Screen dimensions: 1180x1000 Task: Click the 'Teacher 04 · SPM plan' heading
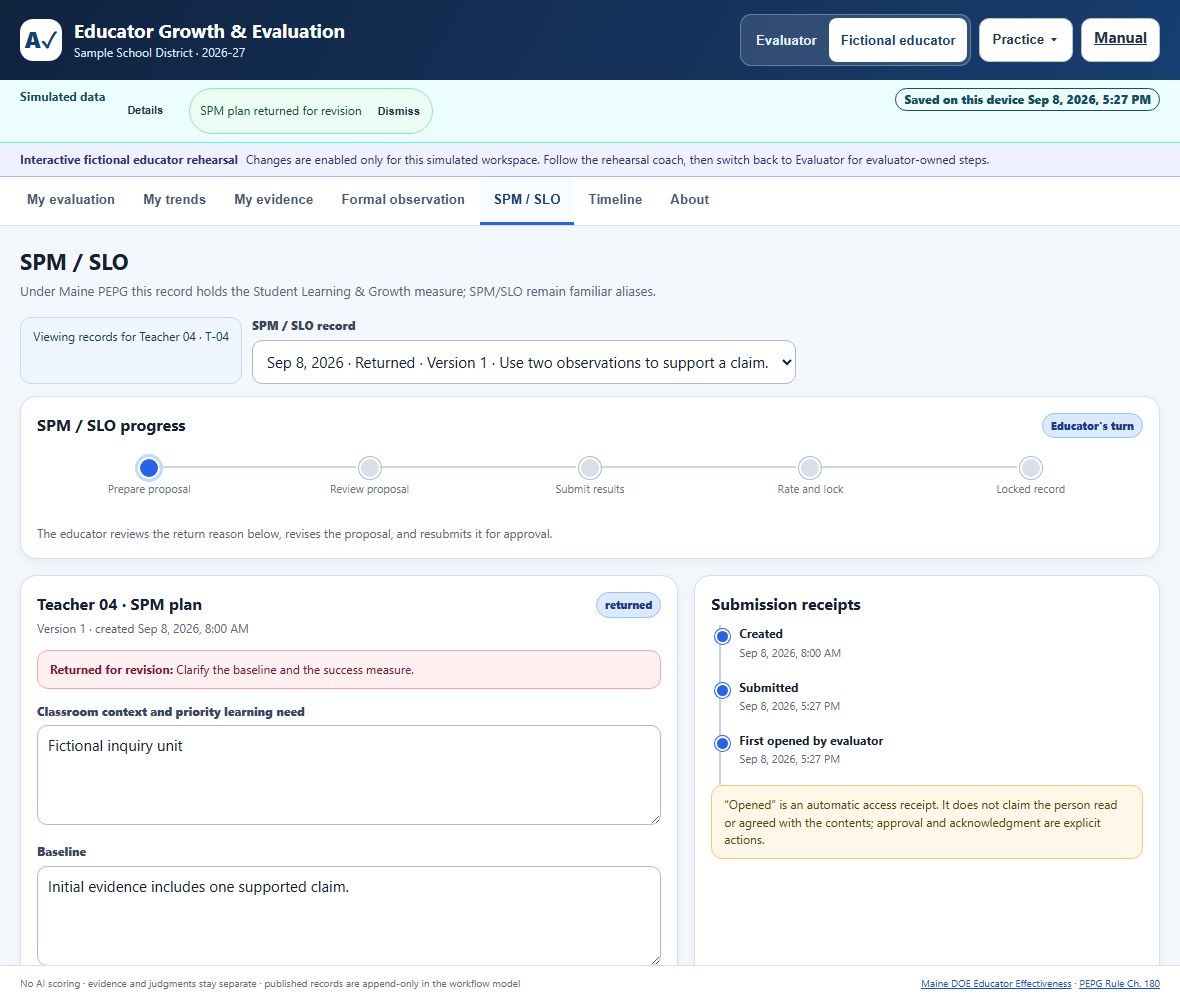coord(120,605)
